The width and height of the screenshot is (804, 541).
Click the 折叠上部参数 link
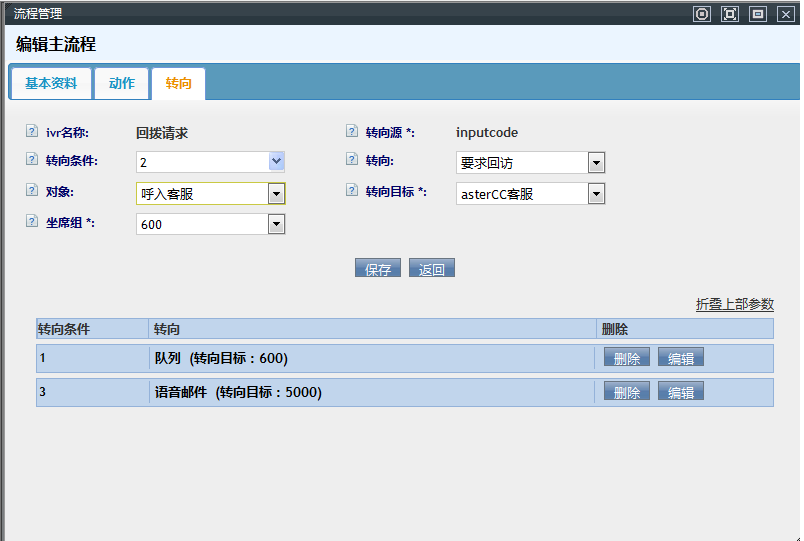[x=734, y=304]
